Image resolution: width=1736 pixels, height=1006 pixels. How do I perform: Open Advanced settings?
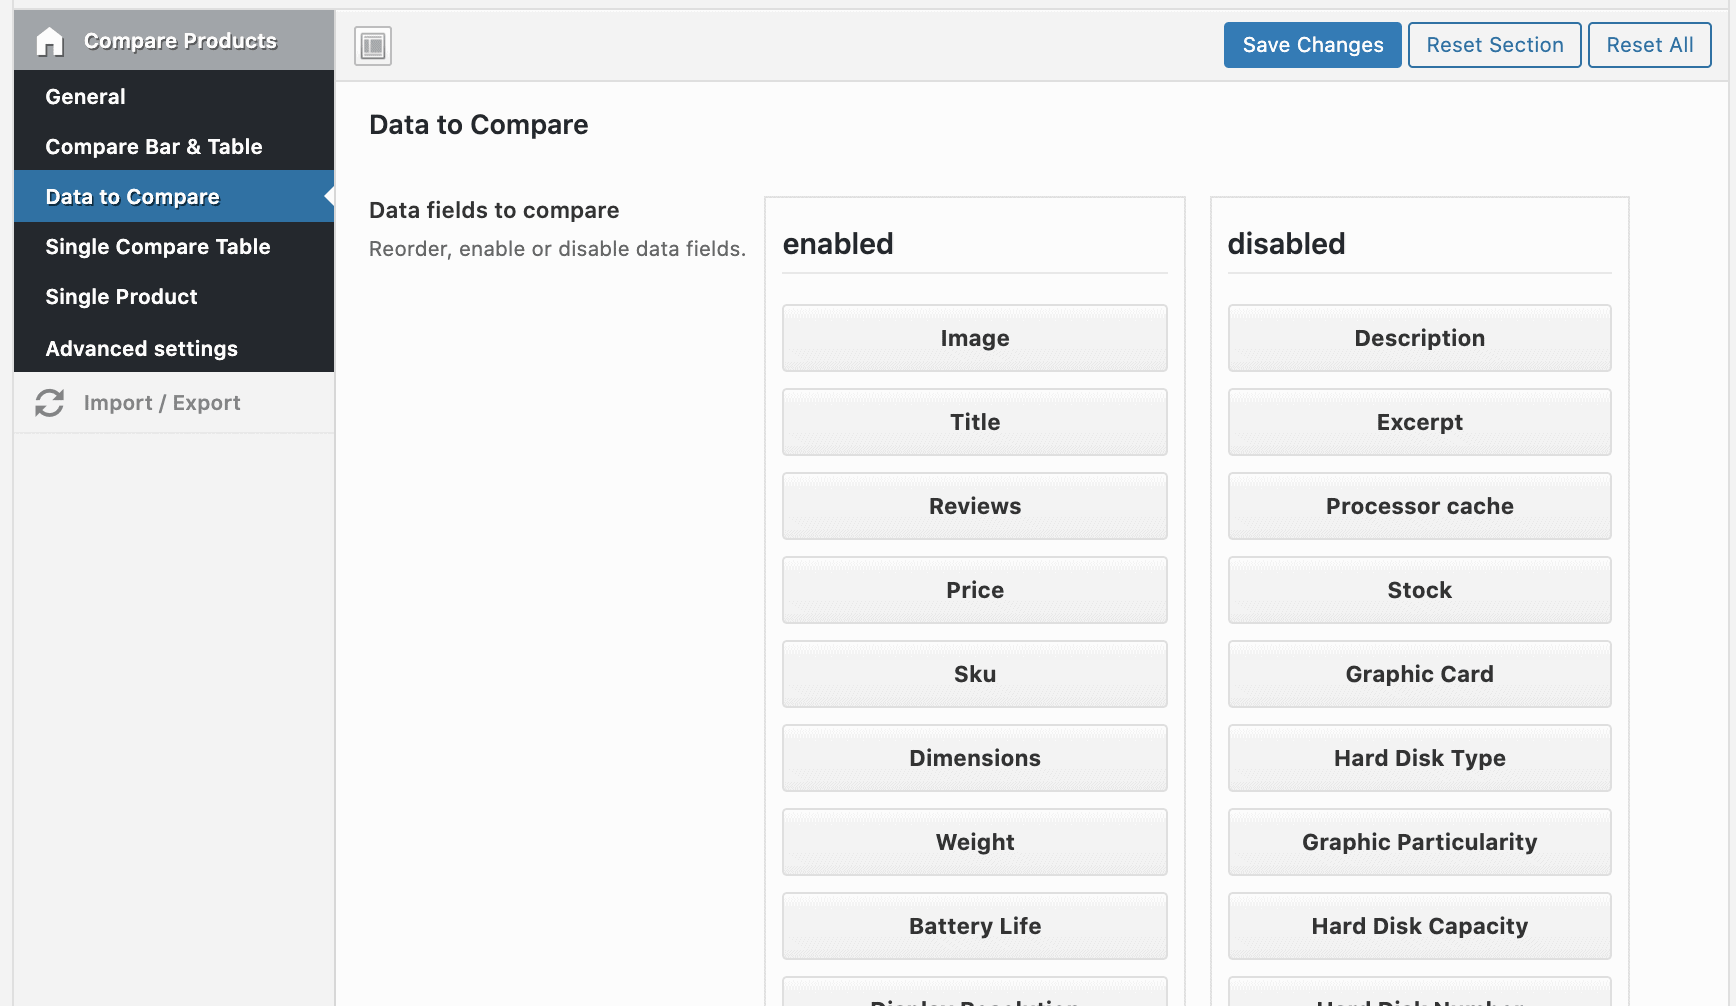click(141, 348)
